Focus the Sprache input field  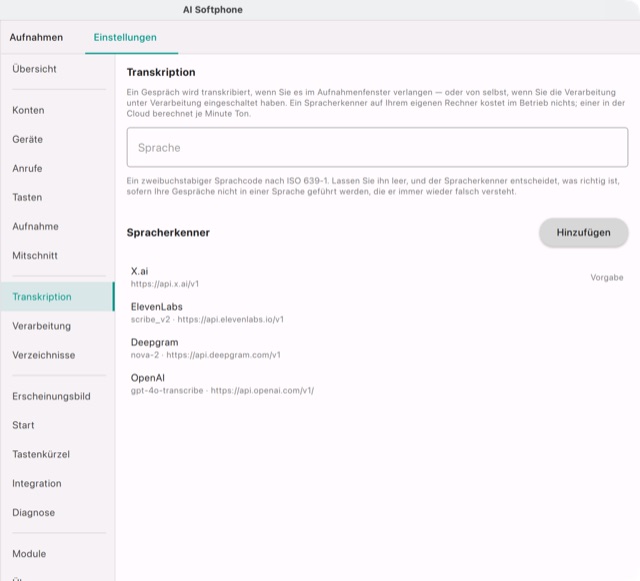(x=377, y=147)
